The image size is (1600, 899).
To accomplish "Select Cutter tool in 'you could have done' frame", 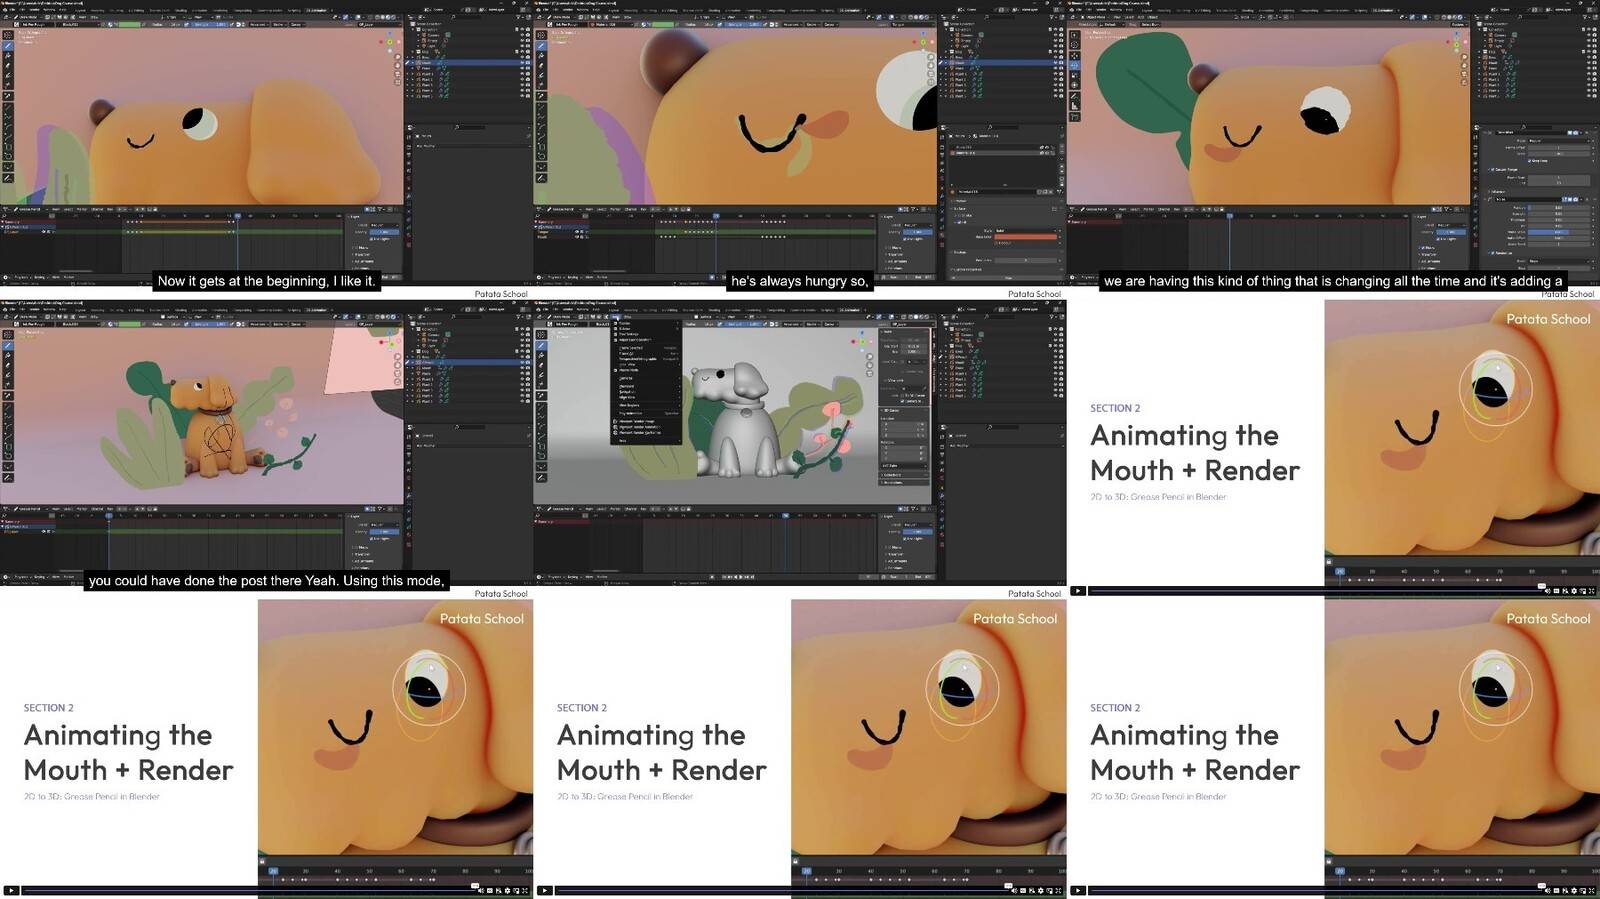I will (8, 385).
